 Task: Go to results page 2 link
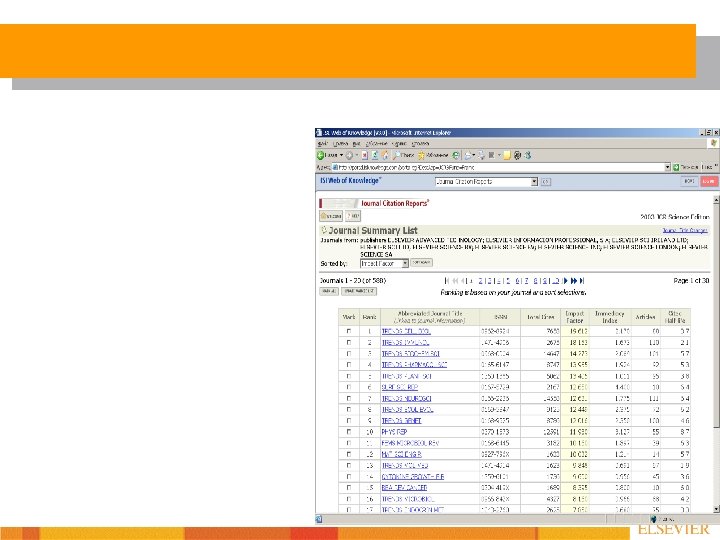pos(481,281)
